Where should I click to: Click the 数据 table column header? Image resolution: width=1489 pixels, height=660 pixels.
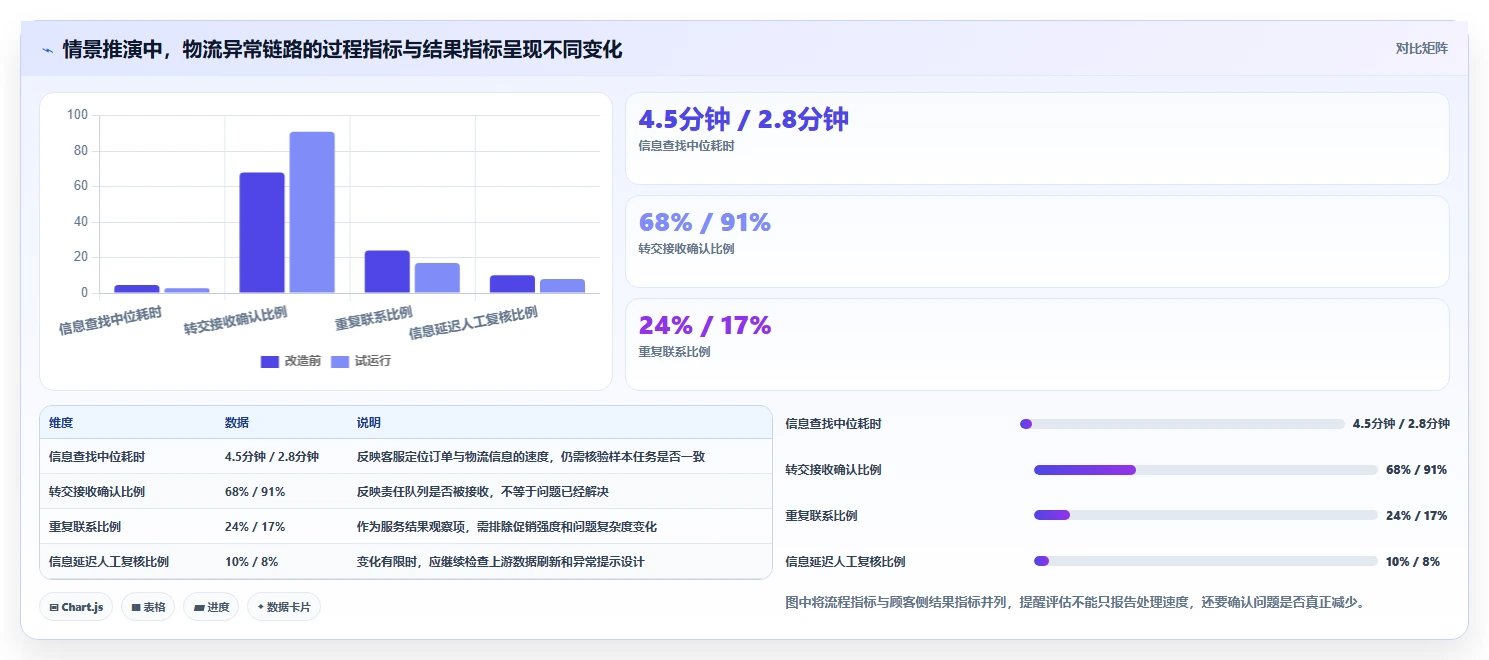[x=237, y=423]
